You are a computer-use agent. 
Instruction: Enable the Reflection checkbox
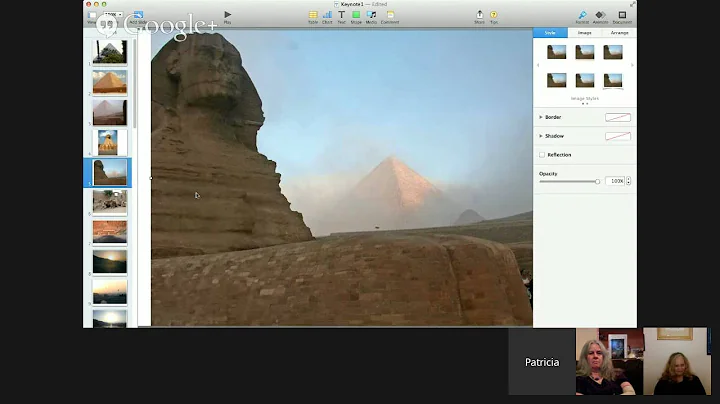click(x=542, y=155)
